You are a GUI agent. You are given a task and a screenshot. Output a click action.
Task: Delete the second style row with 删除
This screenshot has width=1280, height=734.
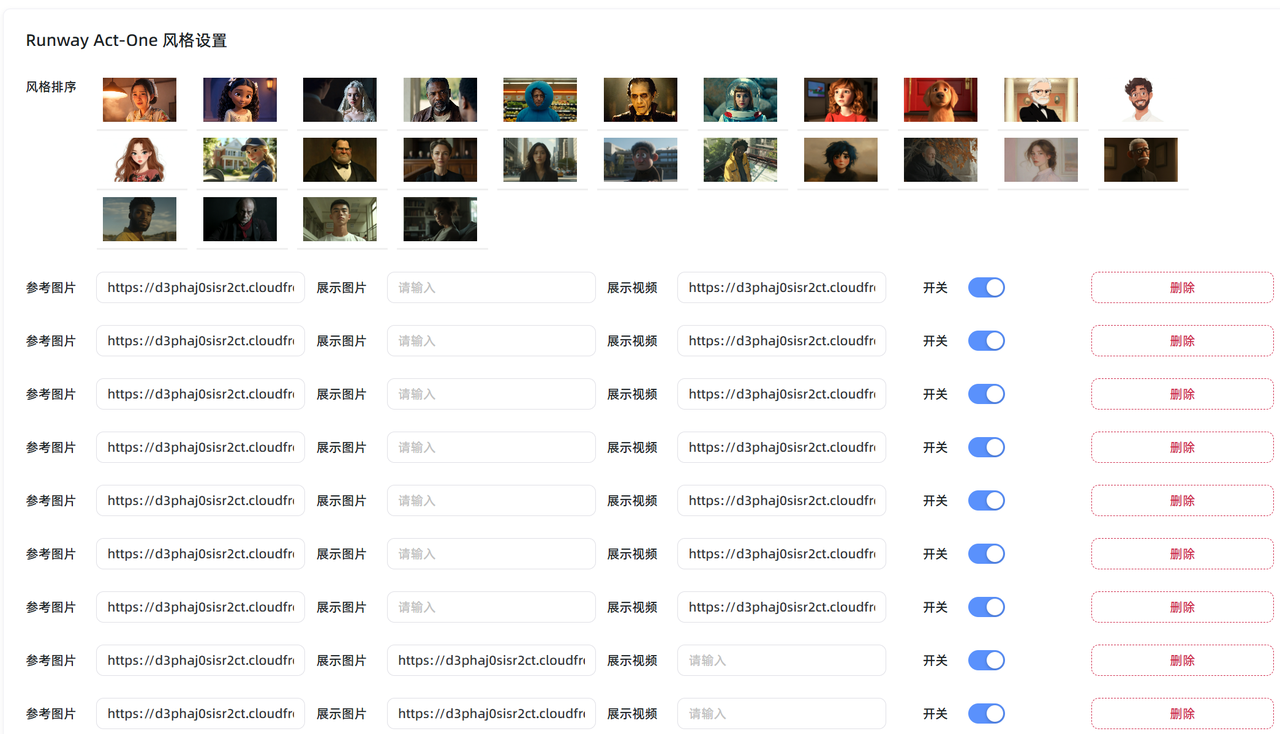coord(1182,341)
